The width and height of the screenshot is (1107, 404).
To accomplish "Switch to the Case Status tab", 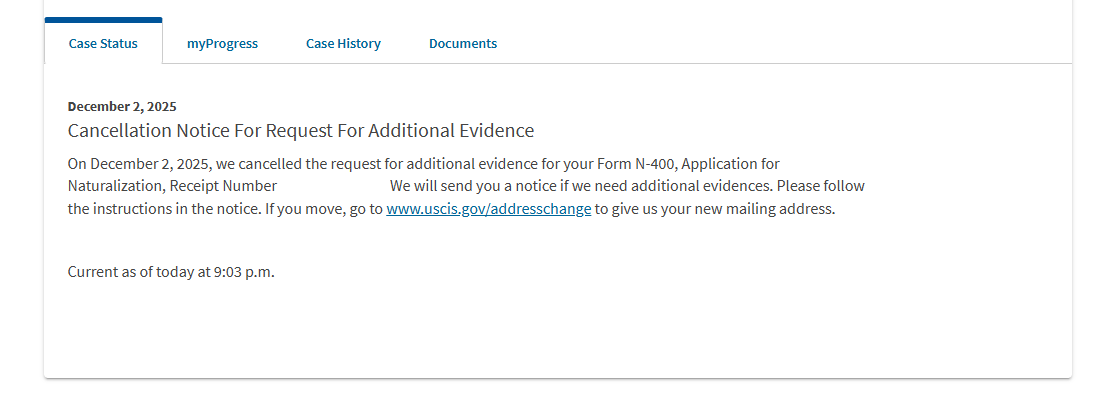I will tap(103, 43).
